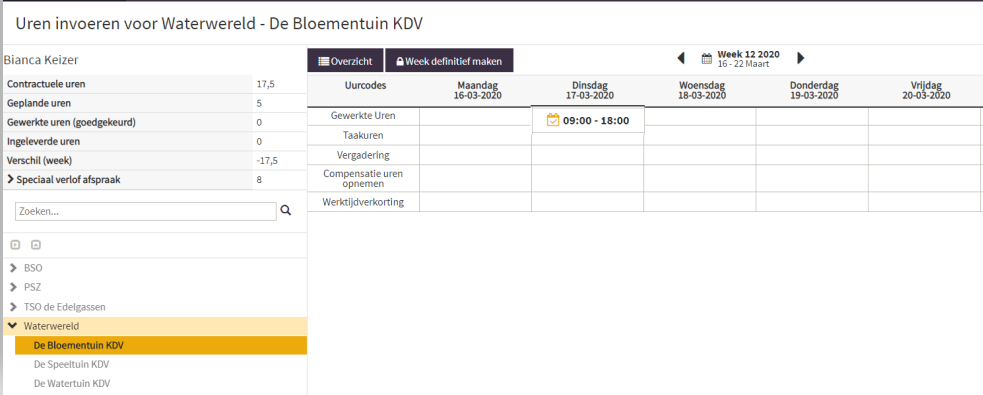983x395 pixels.
Task: Expand all tree nodes icon
Action: (16, 245)
